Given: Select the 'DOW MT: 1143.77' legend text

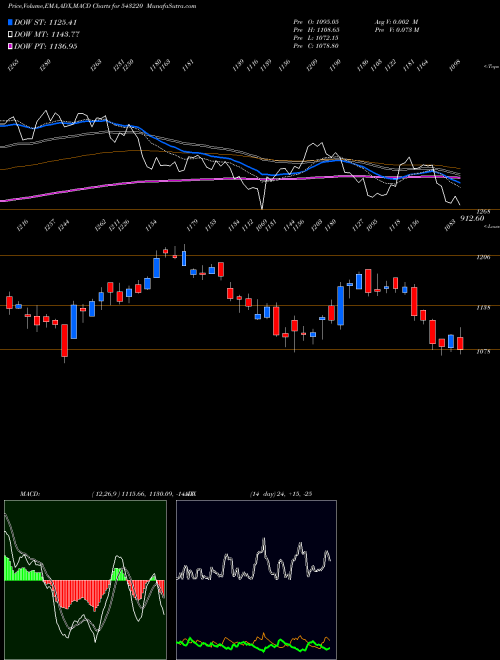Looking at the screenshot, I should [x=47, y=35].
